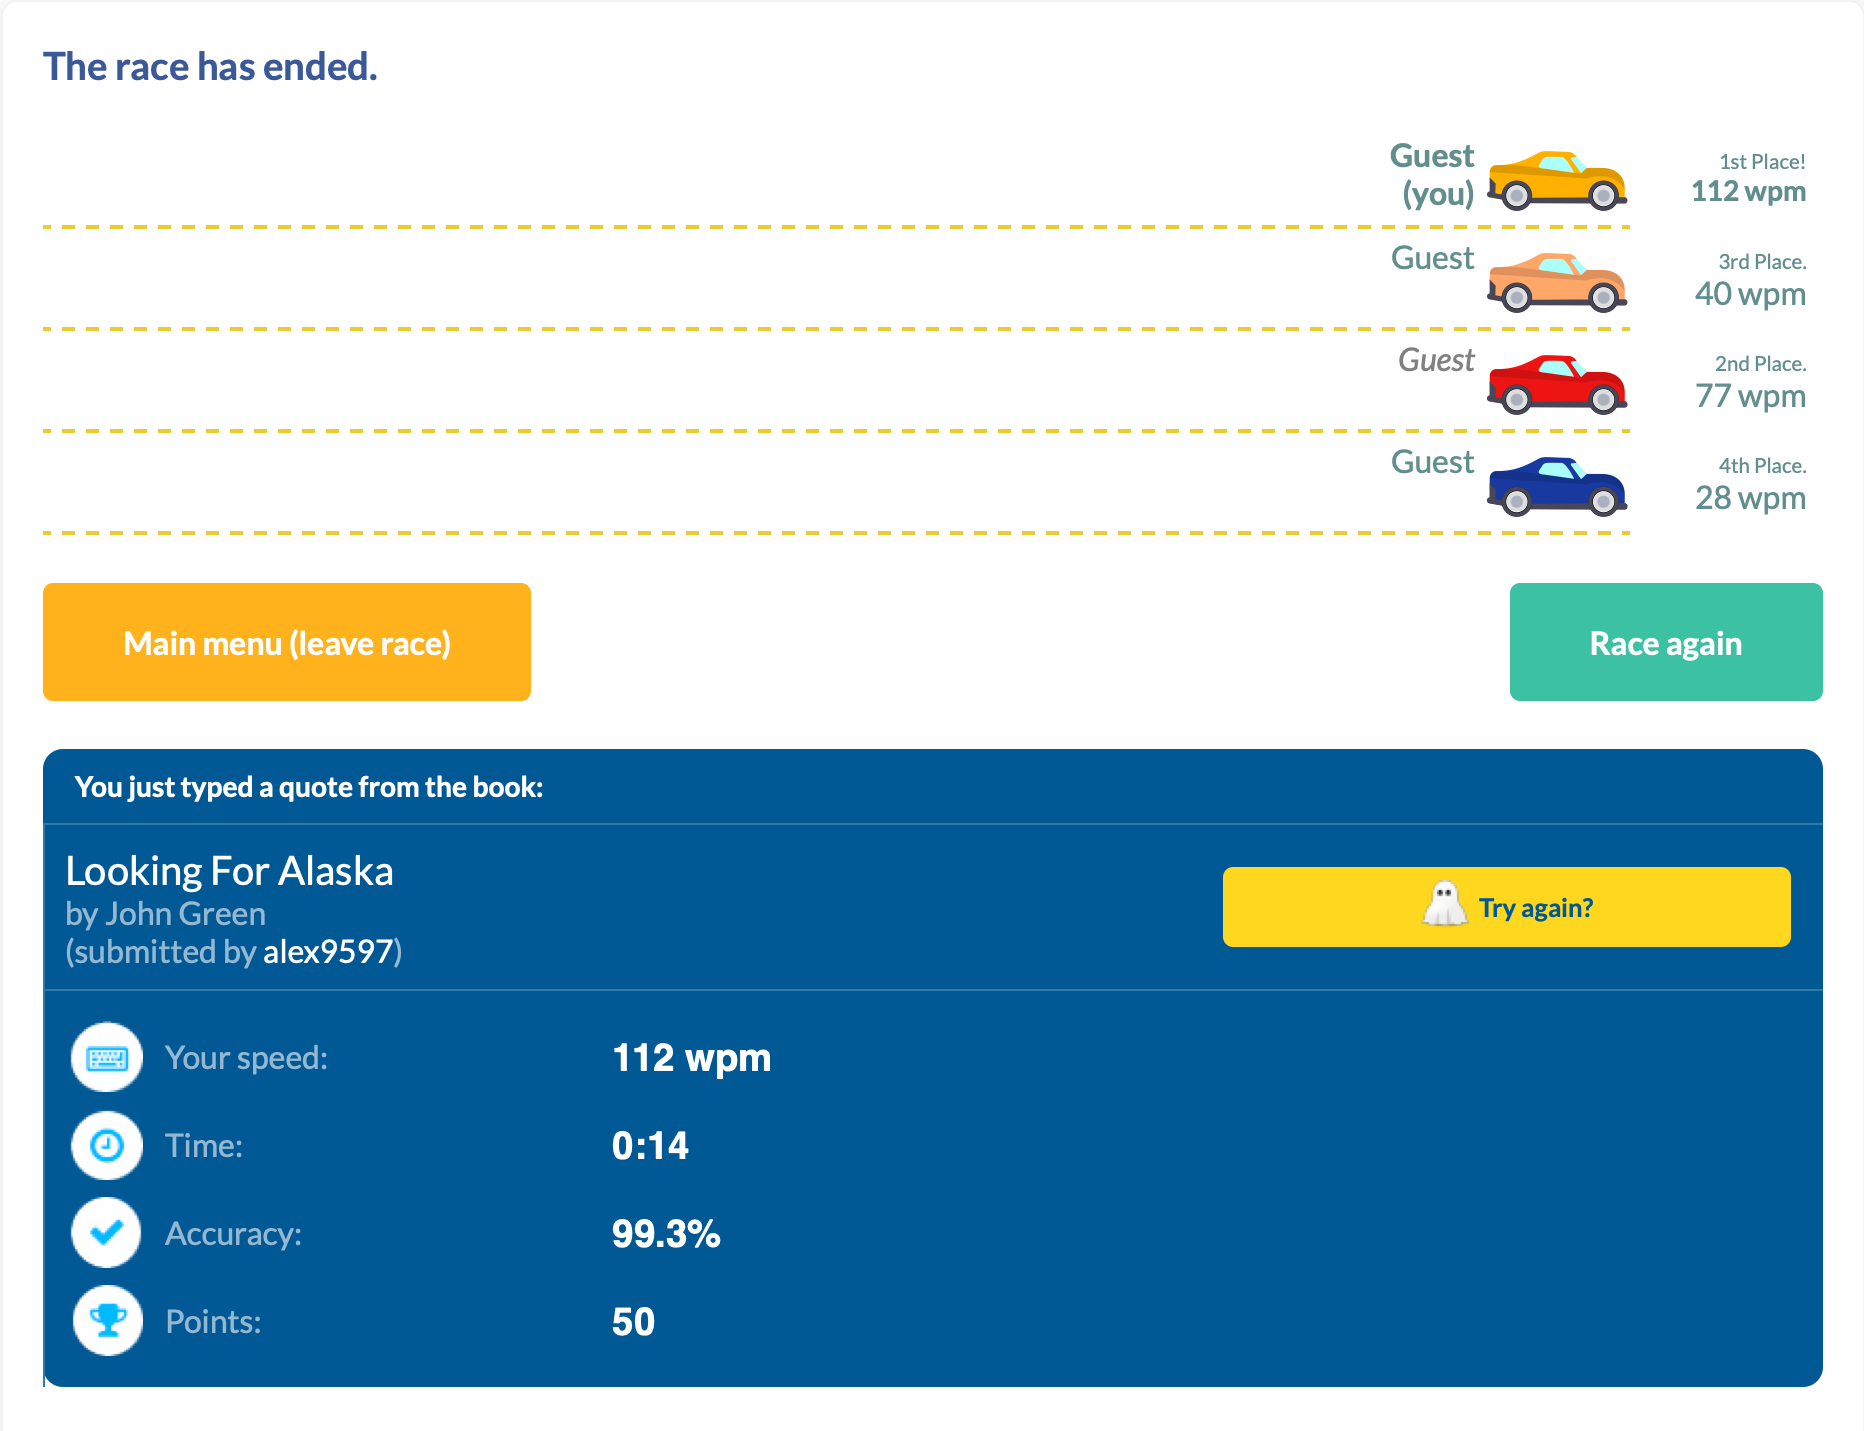
Task: Click the clock icon beside Time
Action: click(107, 1145)
